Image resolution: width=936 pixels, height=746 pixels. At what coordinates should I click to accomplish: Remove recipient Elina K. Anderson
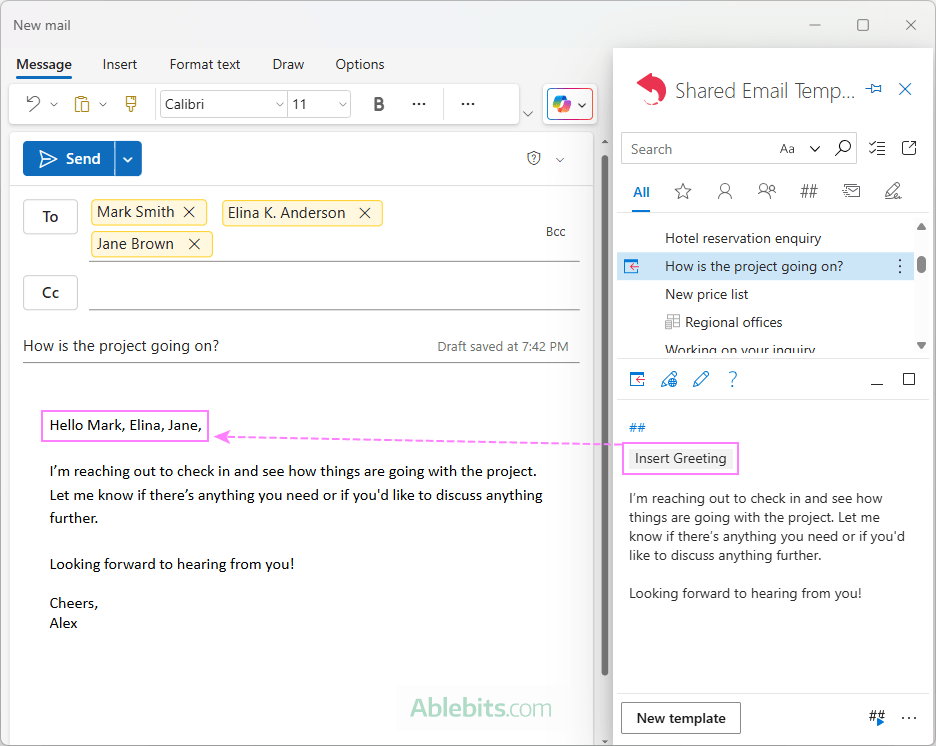click(365, 213)
